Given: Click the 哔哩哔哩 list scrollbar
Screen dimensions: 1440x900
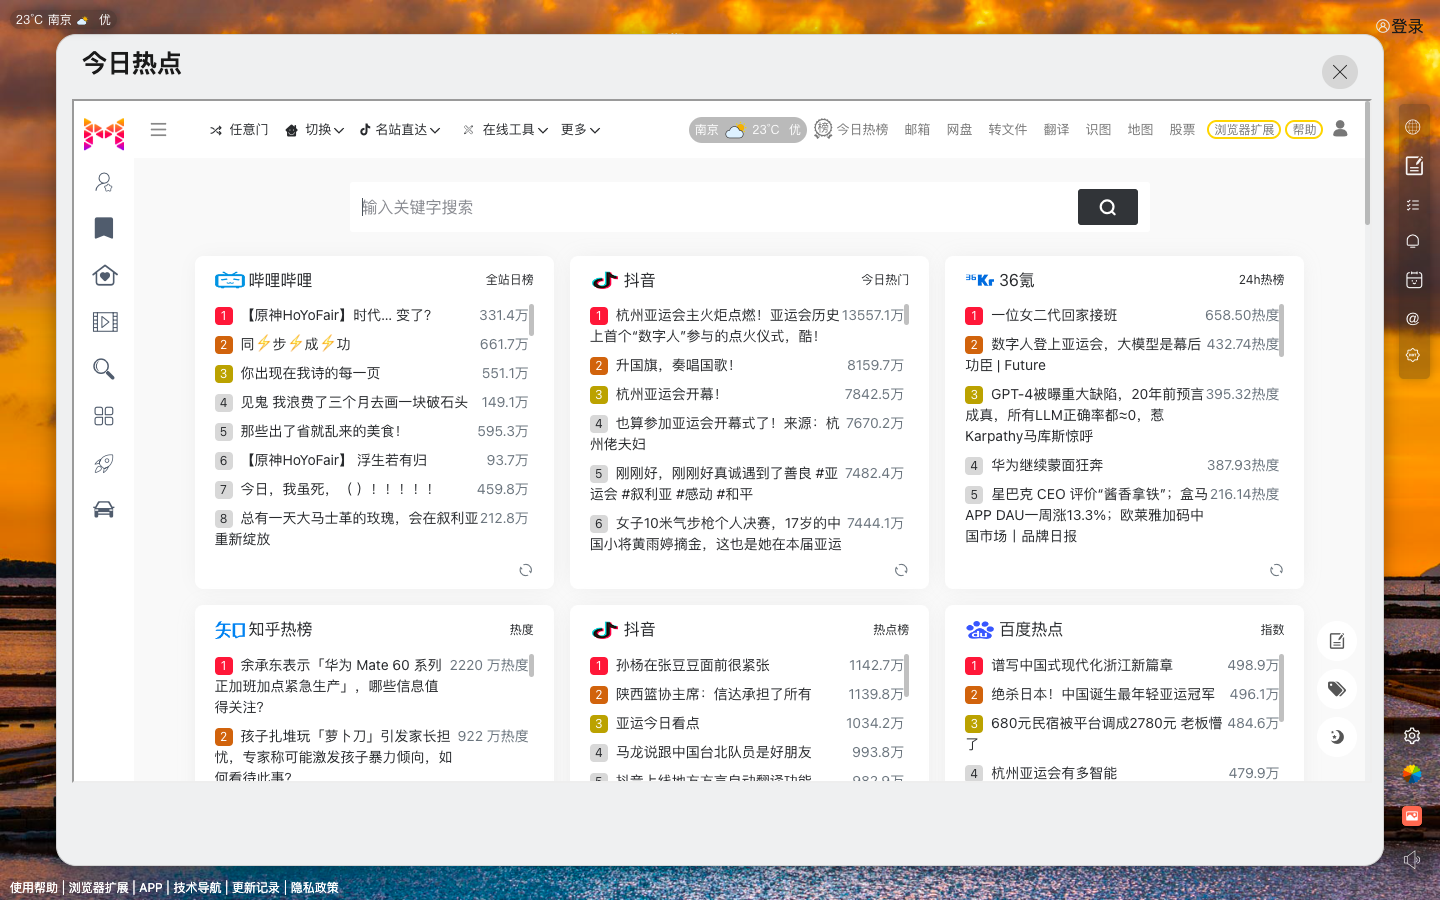Looking at the screenshot, I should 531,320.
